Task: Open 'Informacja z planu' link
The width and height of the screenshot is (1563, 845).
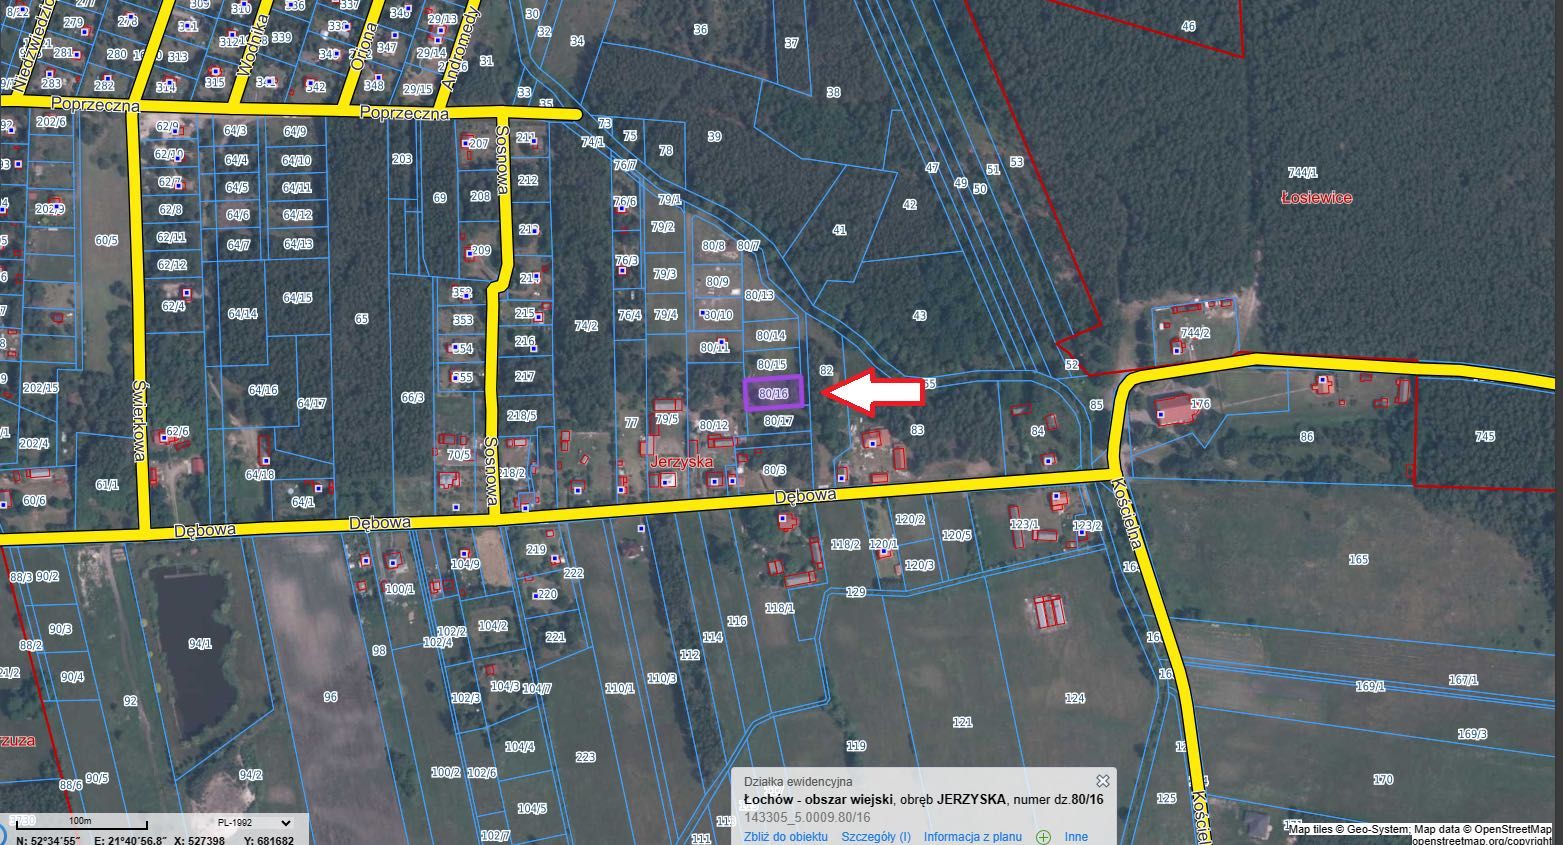Action: click(x=972, y=837)
